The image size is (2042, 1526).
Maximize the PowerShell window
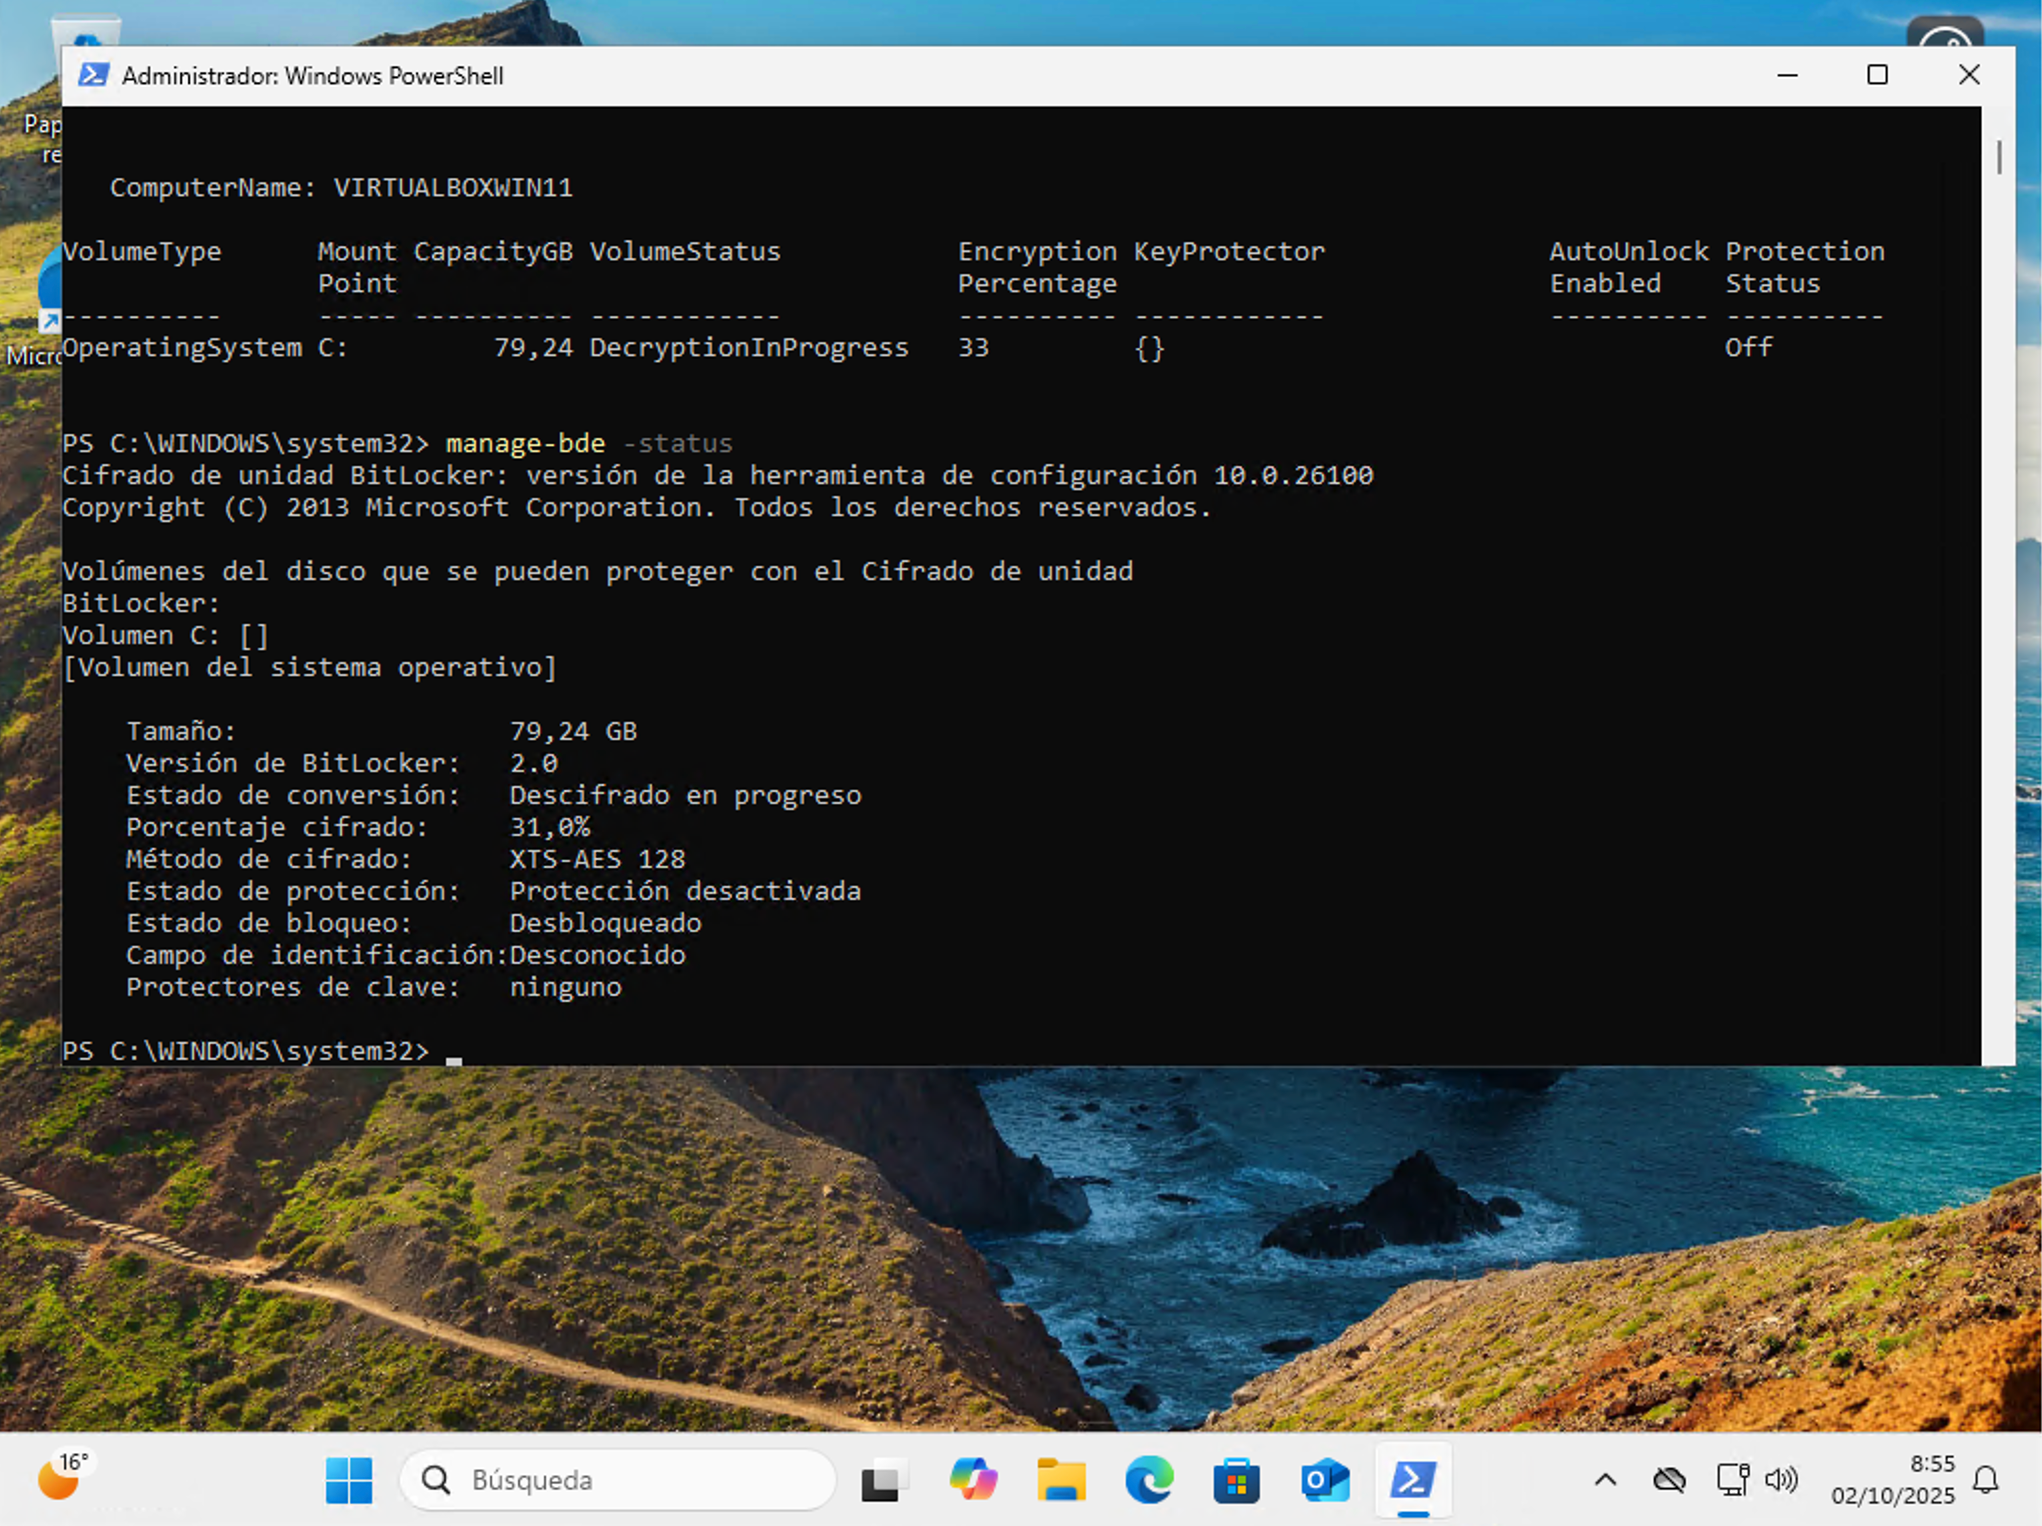click(x=1877, y=75)
